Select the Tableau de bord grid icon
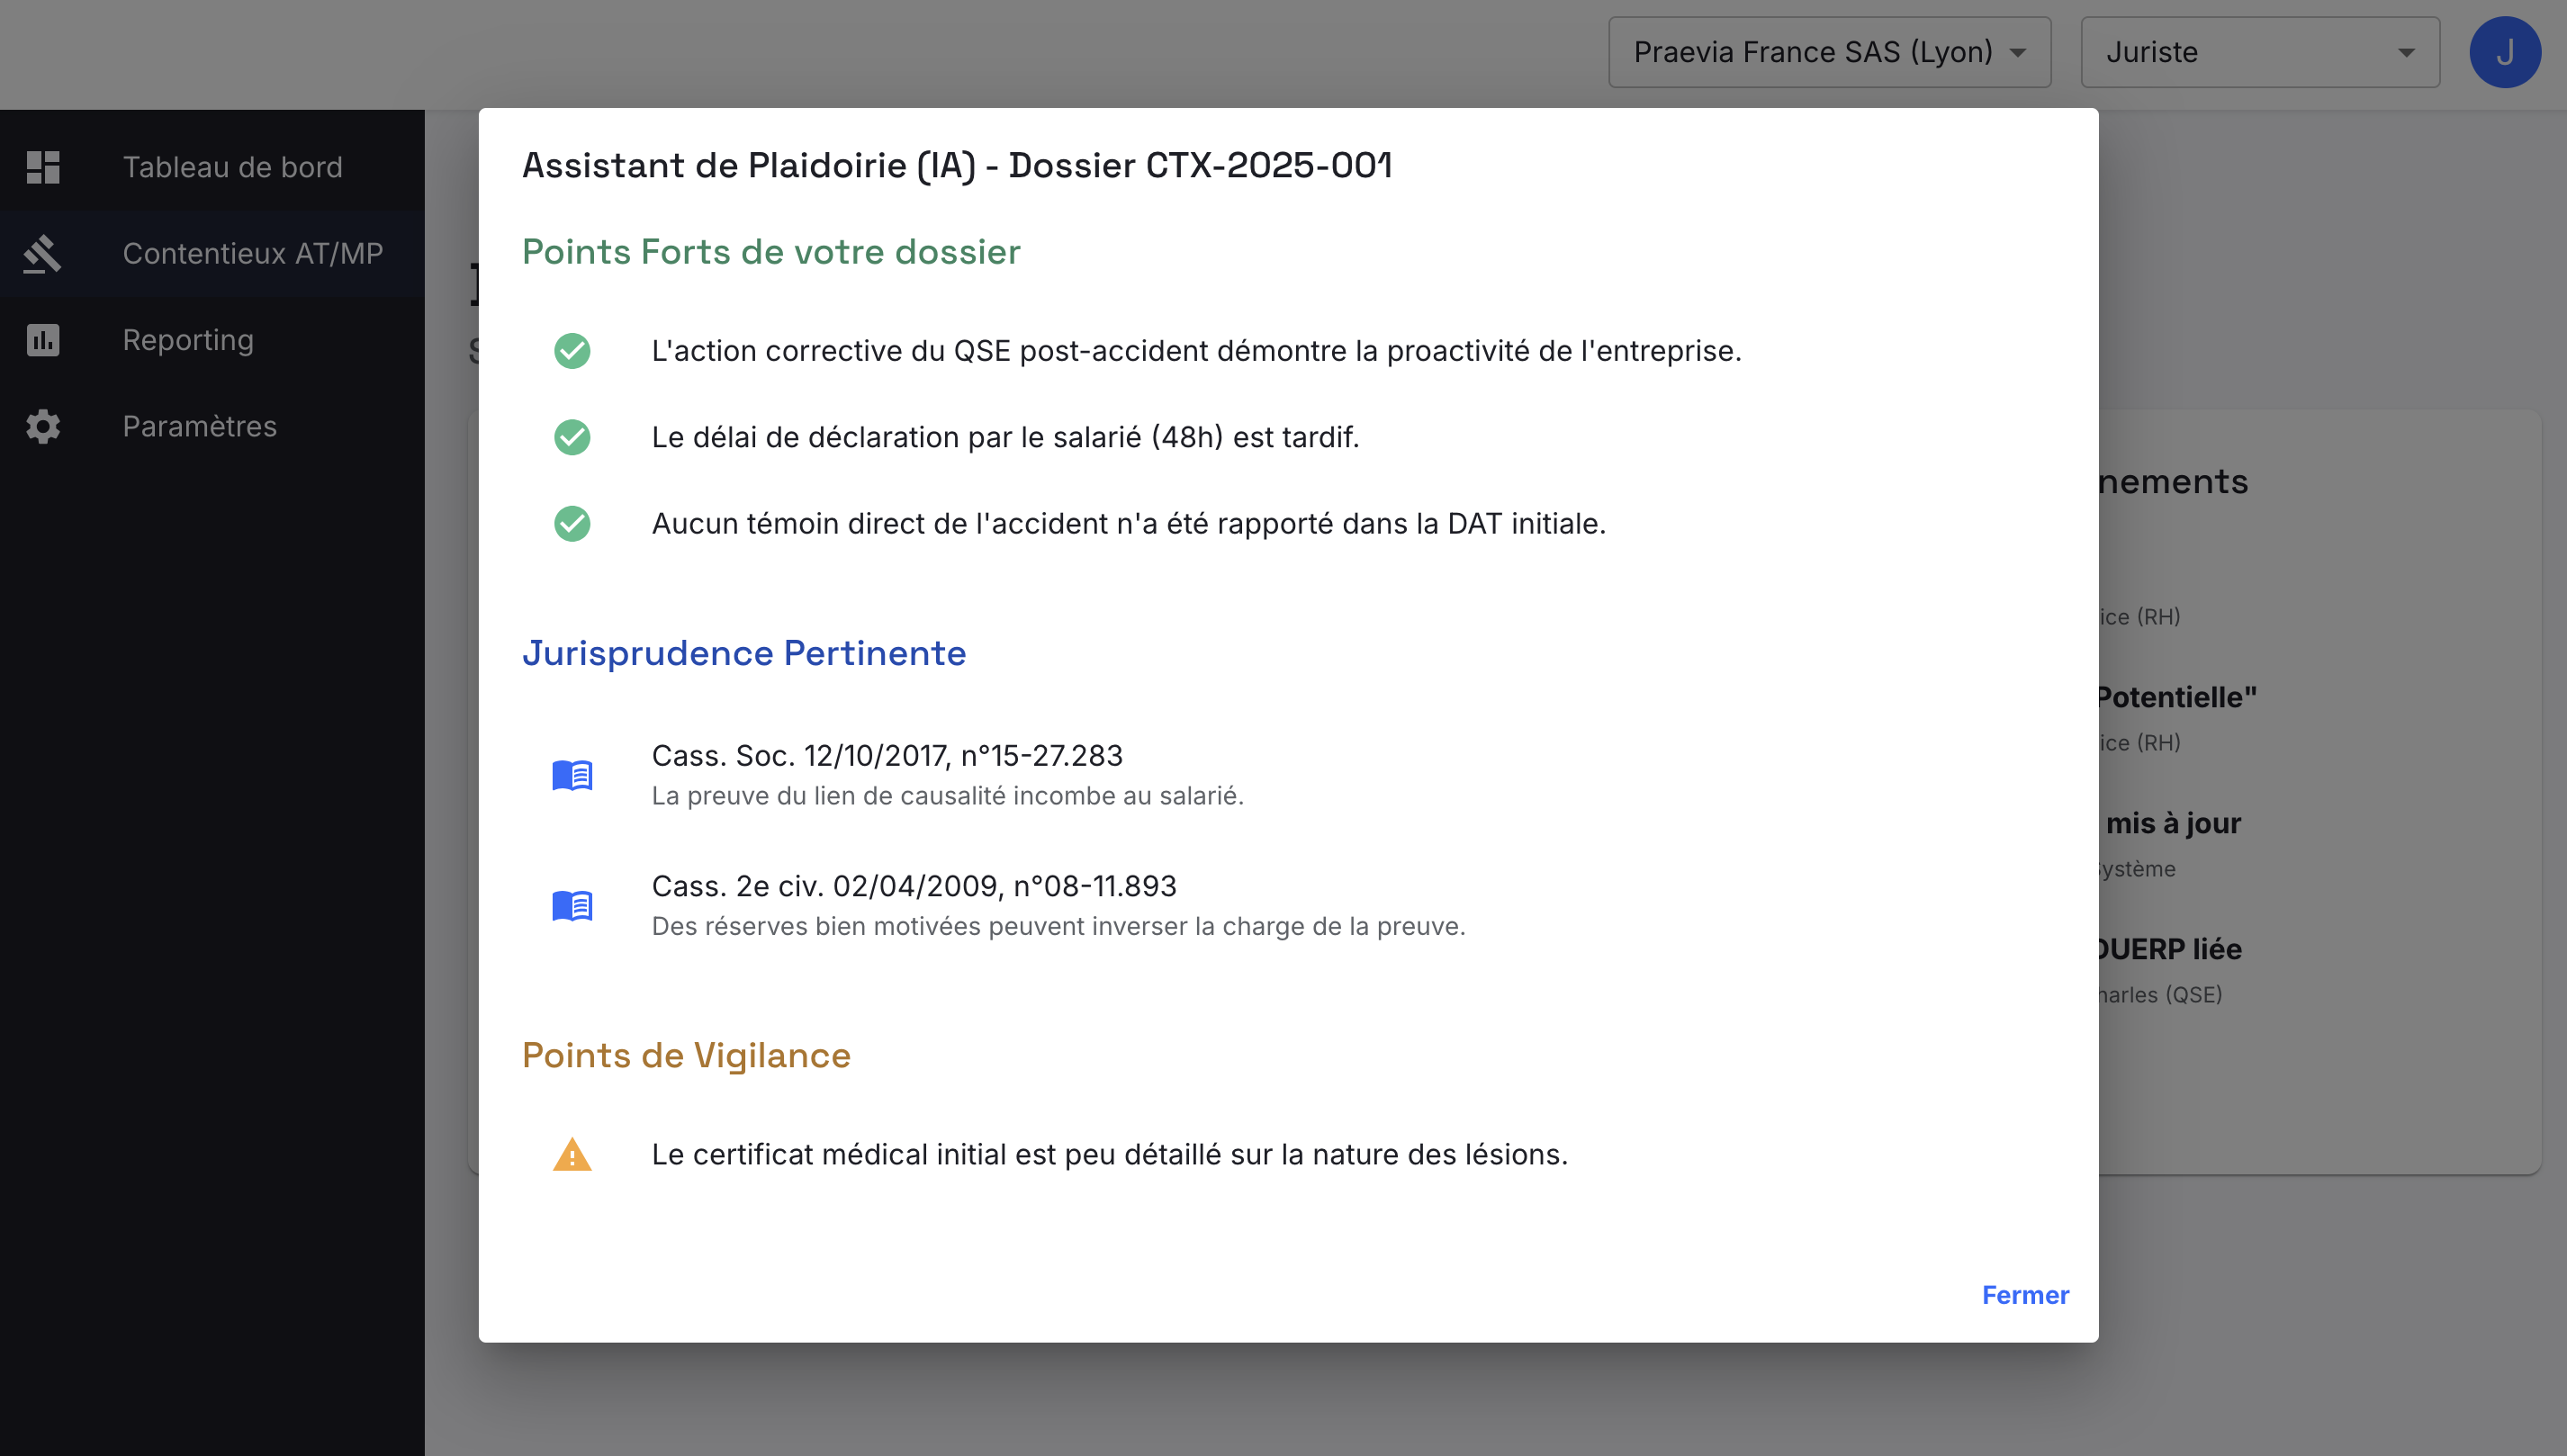 [x=42, y=167]
